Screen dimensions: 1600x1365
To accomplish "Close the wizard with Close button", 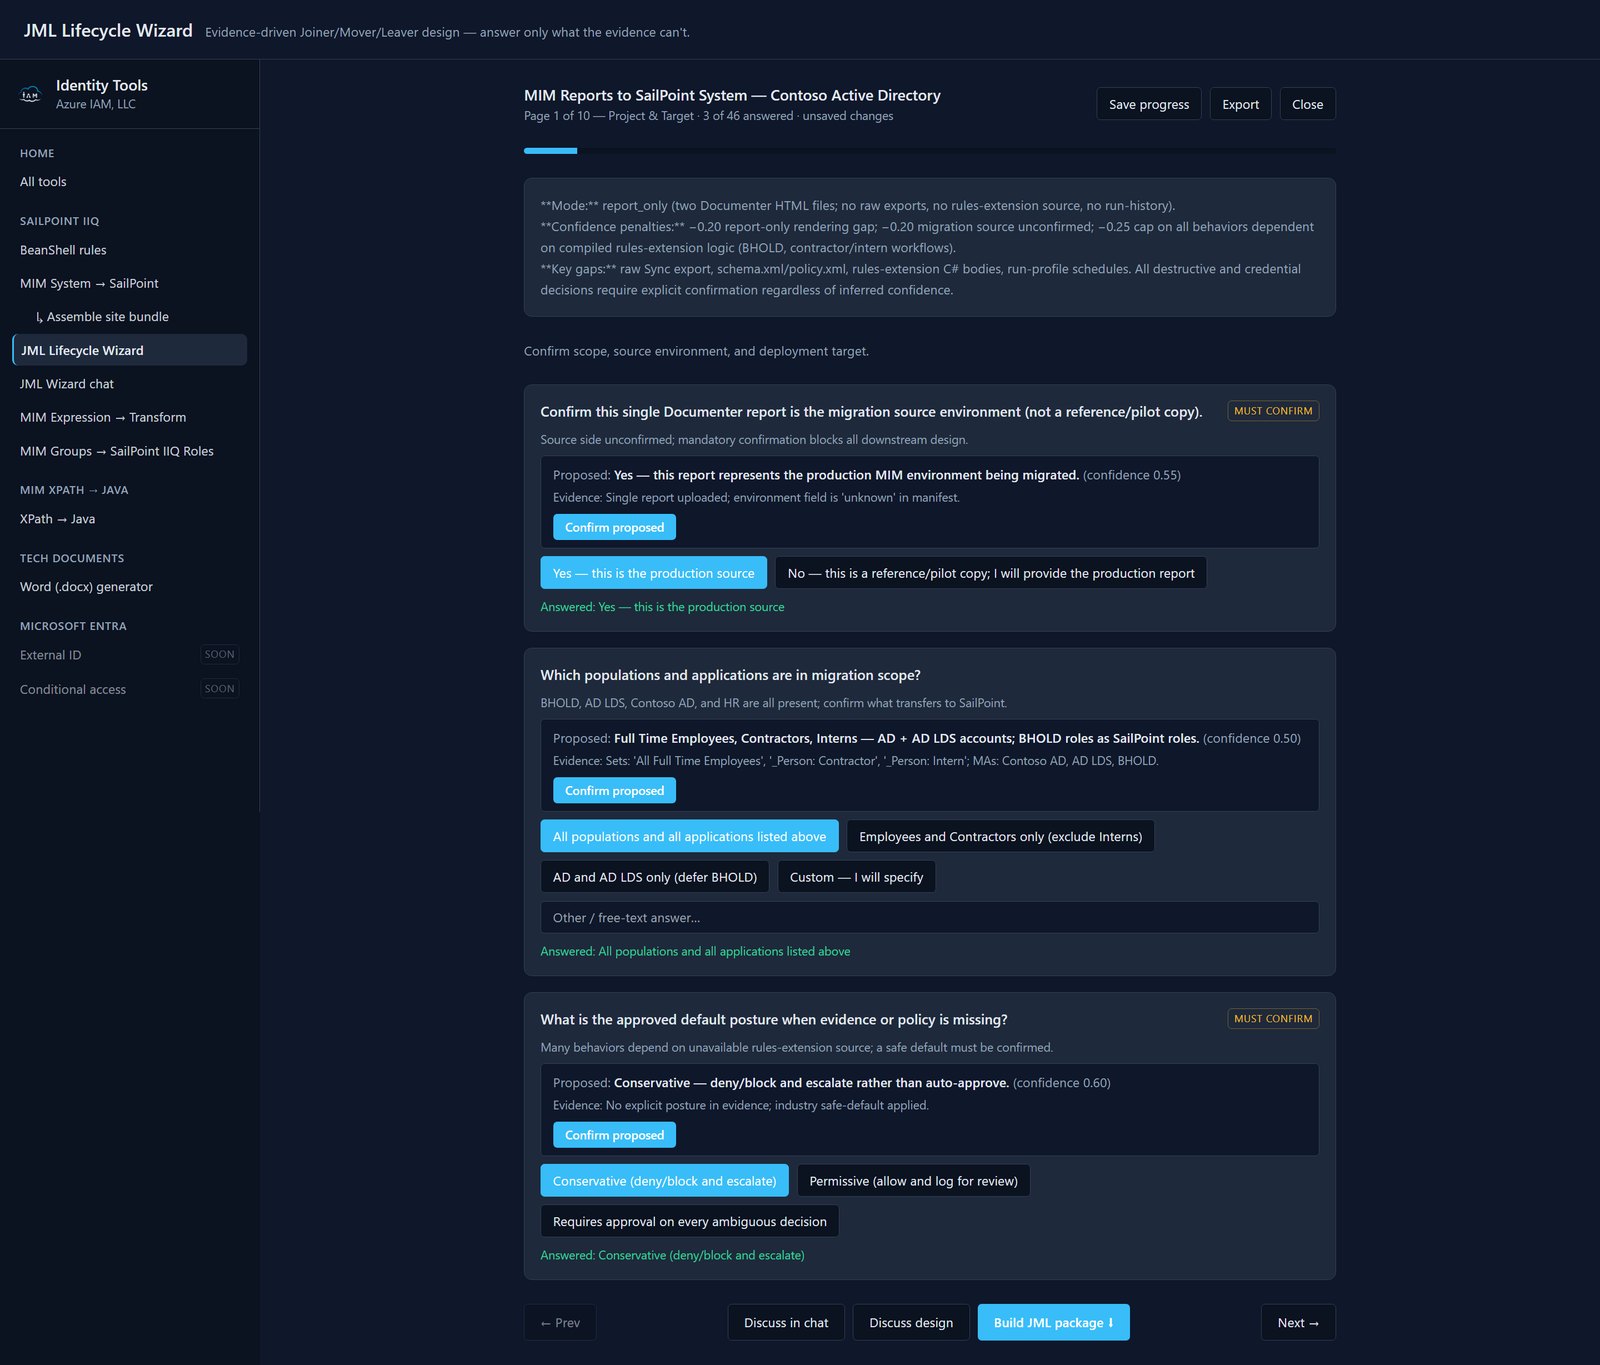I will (1307, 104).
